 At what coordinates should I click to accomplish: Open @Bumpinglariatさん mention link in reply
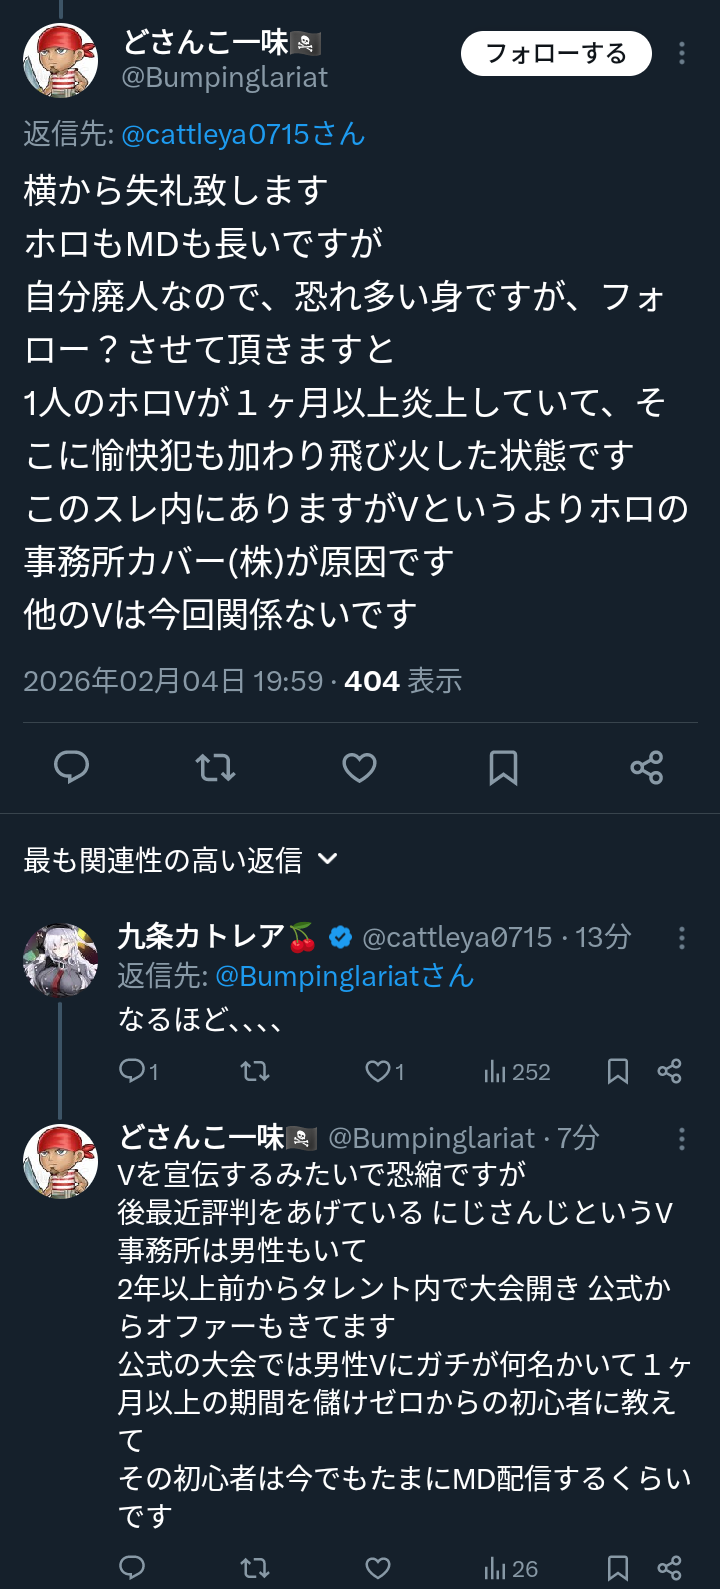(344, 976)
